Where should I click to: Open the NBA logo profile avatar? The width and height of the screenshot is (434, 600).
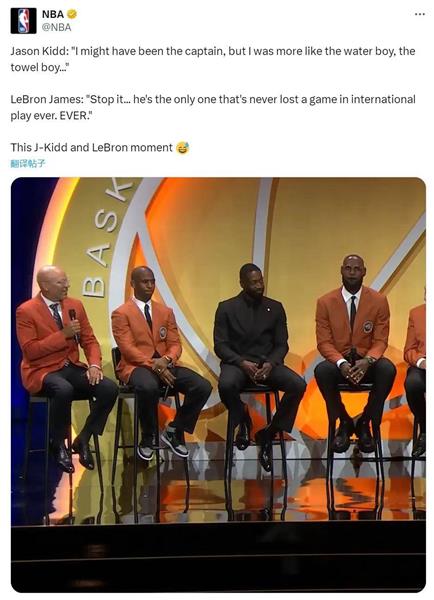tap(23, 21)
